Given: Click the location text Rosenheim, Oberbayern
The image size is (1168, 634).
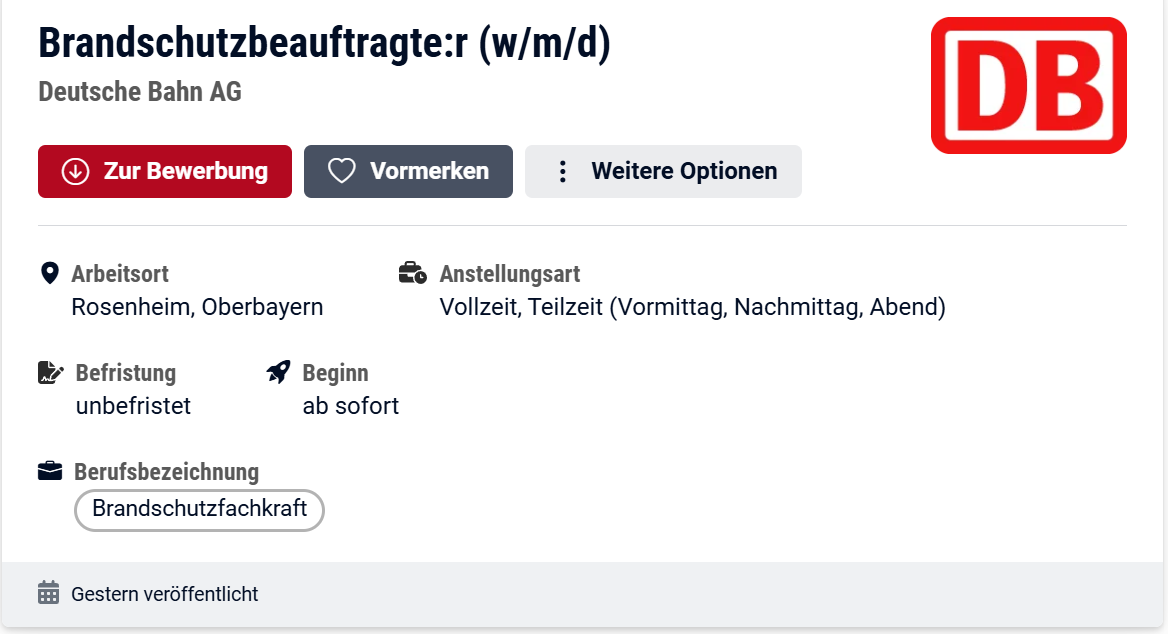Looking at the screenshot, I should 197,307.
